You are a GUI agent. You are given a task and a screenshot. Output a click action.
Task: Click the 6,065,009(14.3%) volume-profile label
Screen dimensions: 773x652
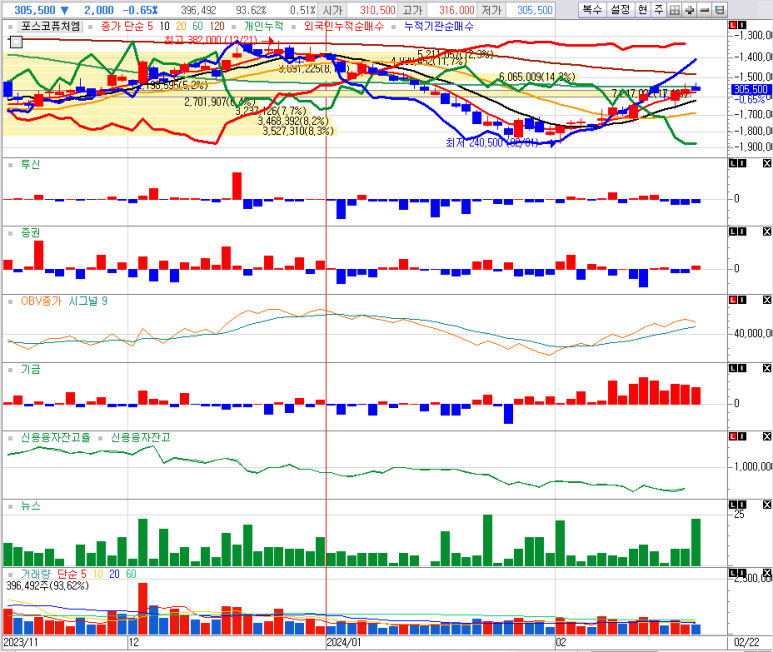tap(537, 77)
